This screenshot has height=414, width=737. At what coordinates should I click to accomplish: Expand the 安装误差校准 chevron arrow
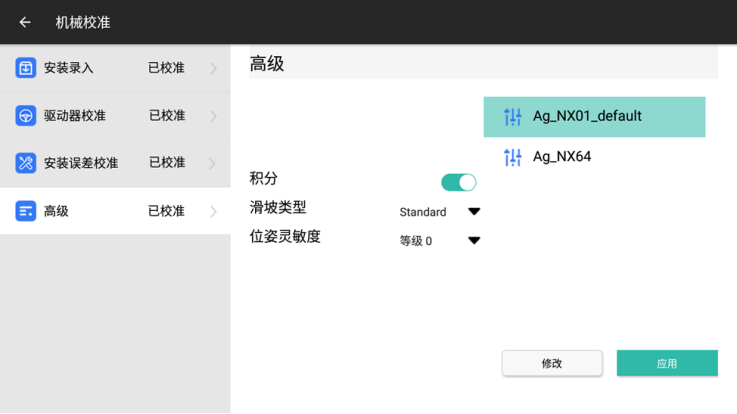point(213,162)
